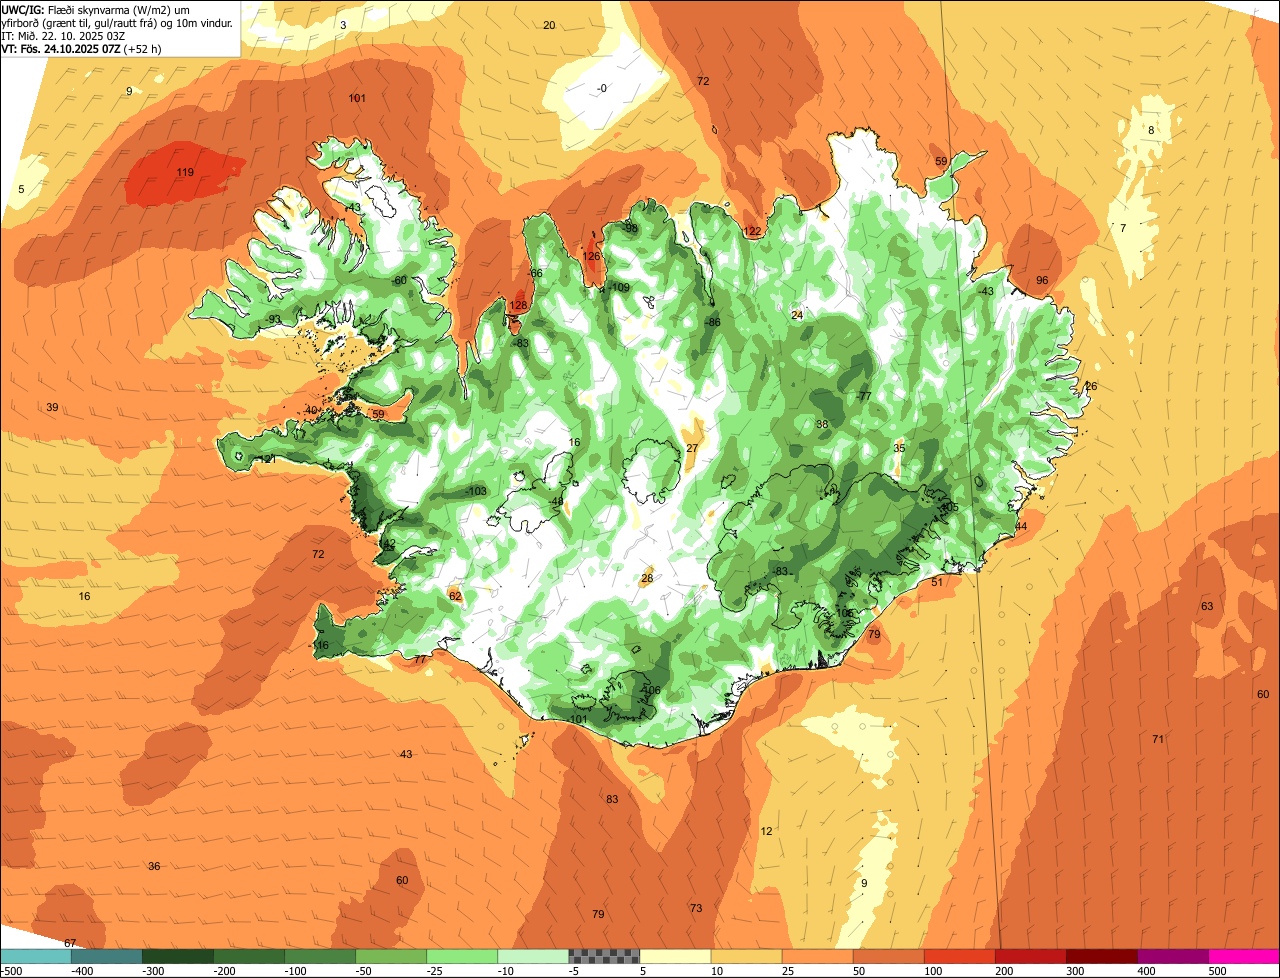Click the pale yellow legend swatch between 5 and 10
The image size is (1280, 978).
pyautogui.click(x=675, y=956)
